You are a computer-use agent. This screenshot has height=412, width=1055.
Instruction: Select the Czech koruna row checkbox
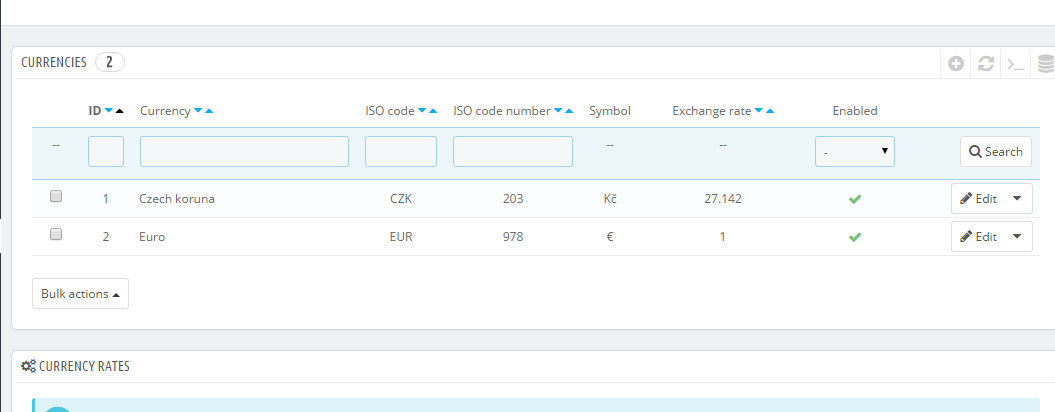(56, 197)
